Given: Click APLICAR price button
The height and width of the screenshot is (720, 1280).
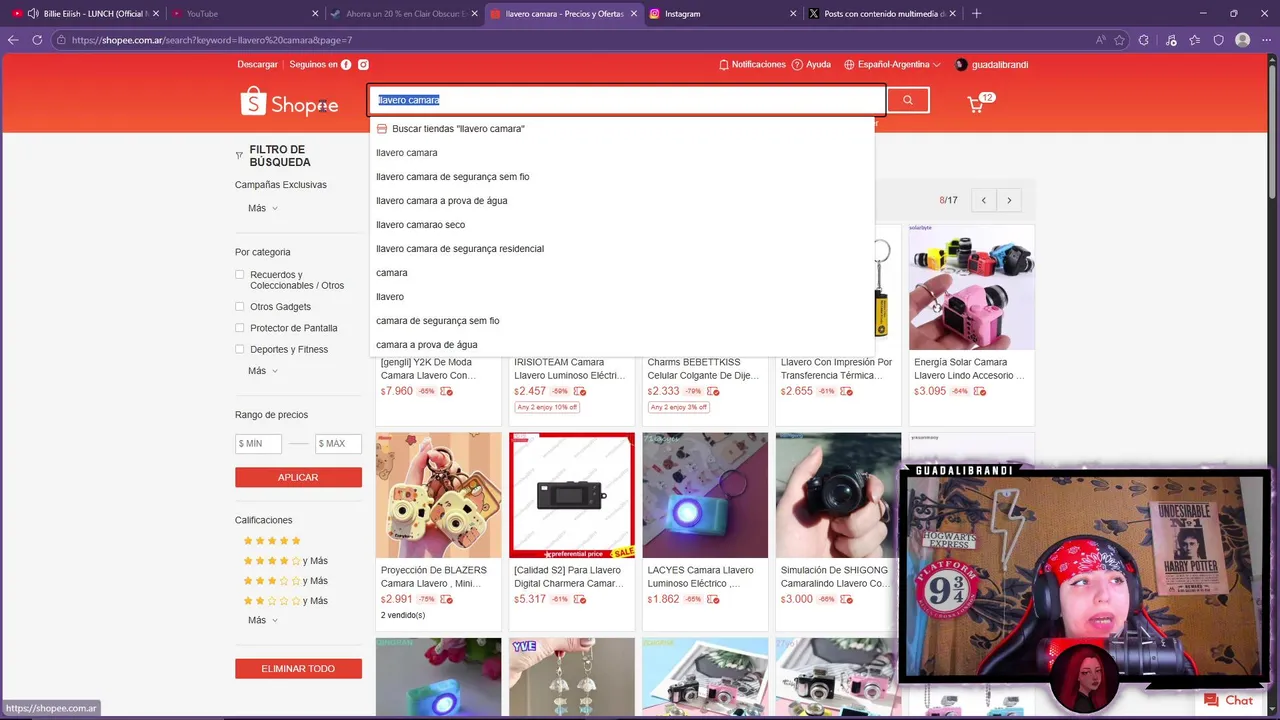Looking at the screenshot, I should click(298, 478).
